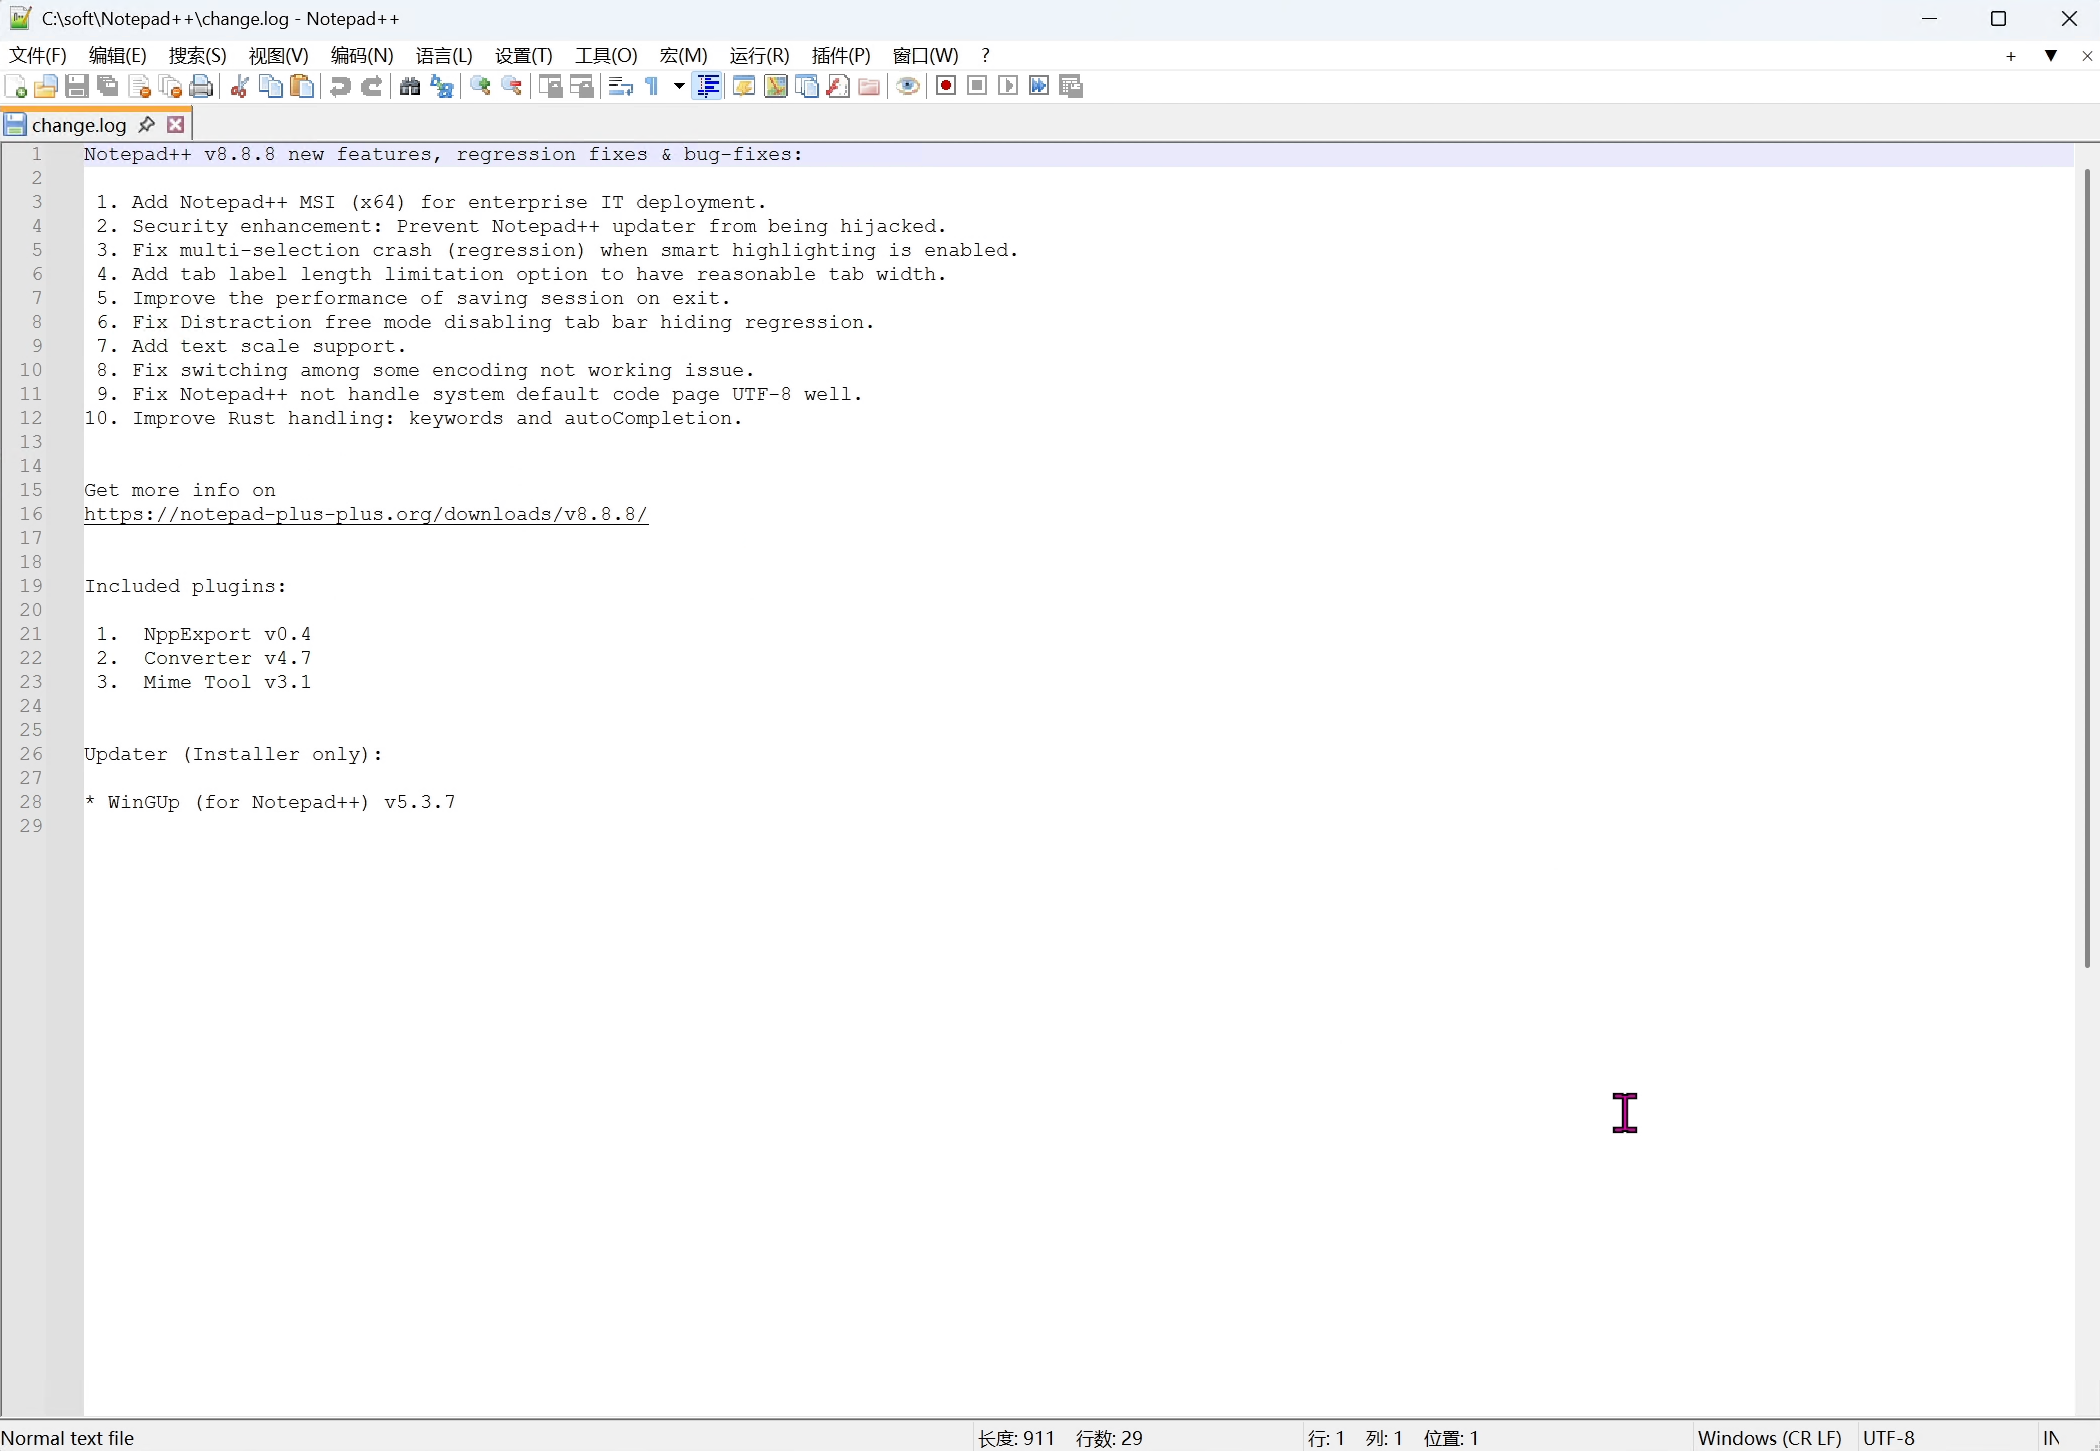This screenshot has height=1451, width=2100.
Task: Stop the macro recording
Action: (977, 87)
